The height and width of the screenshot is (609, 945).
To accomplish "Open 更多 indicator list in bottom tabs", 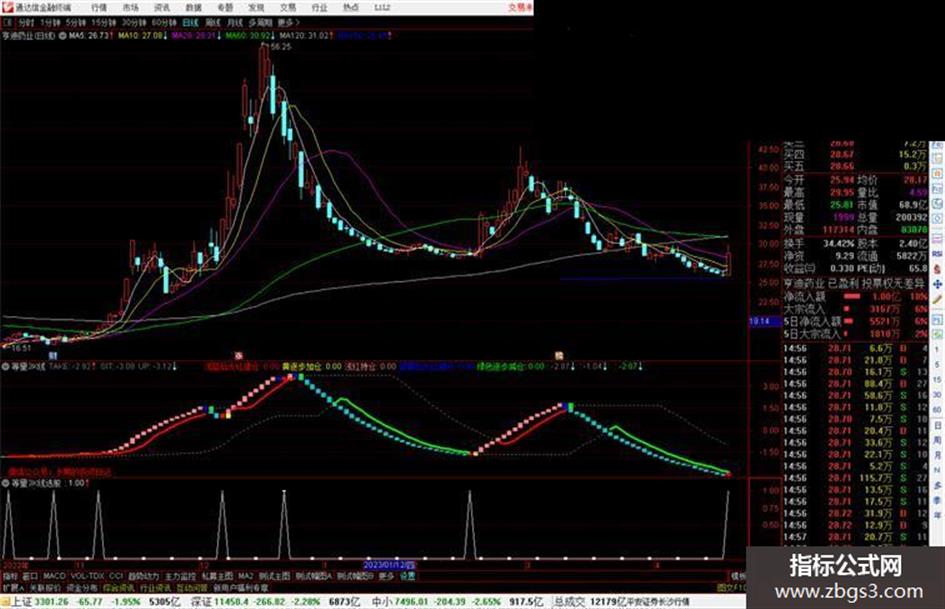I will [386, 576].
